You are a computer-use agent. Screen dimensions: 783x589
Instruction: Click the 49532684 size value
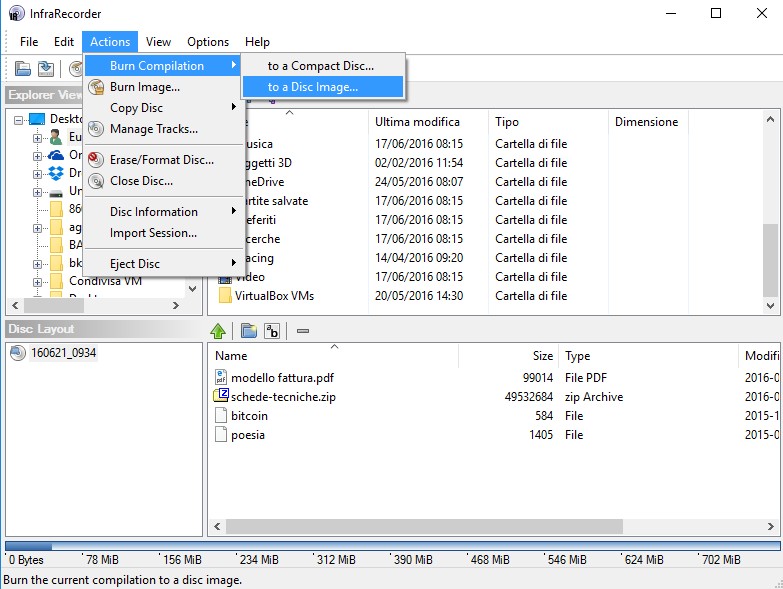(x=528, y=396)
